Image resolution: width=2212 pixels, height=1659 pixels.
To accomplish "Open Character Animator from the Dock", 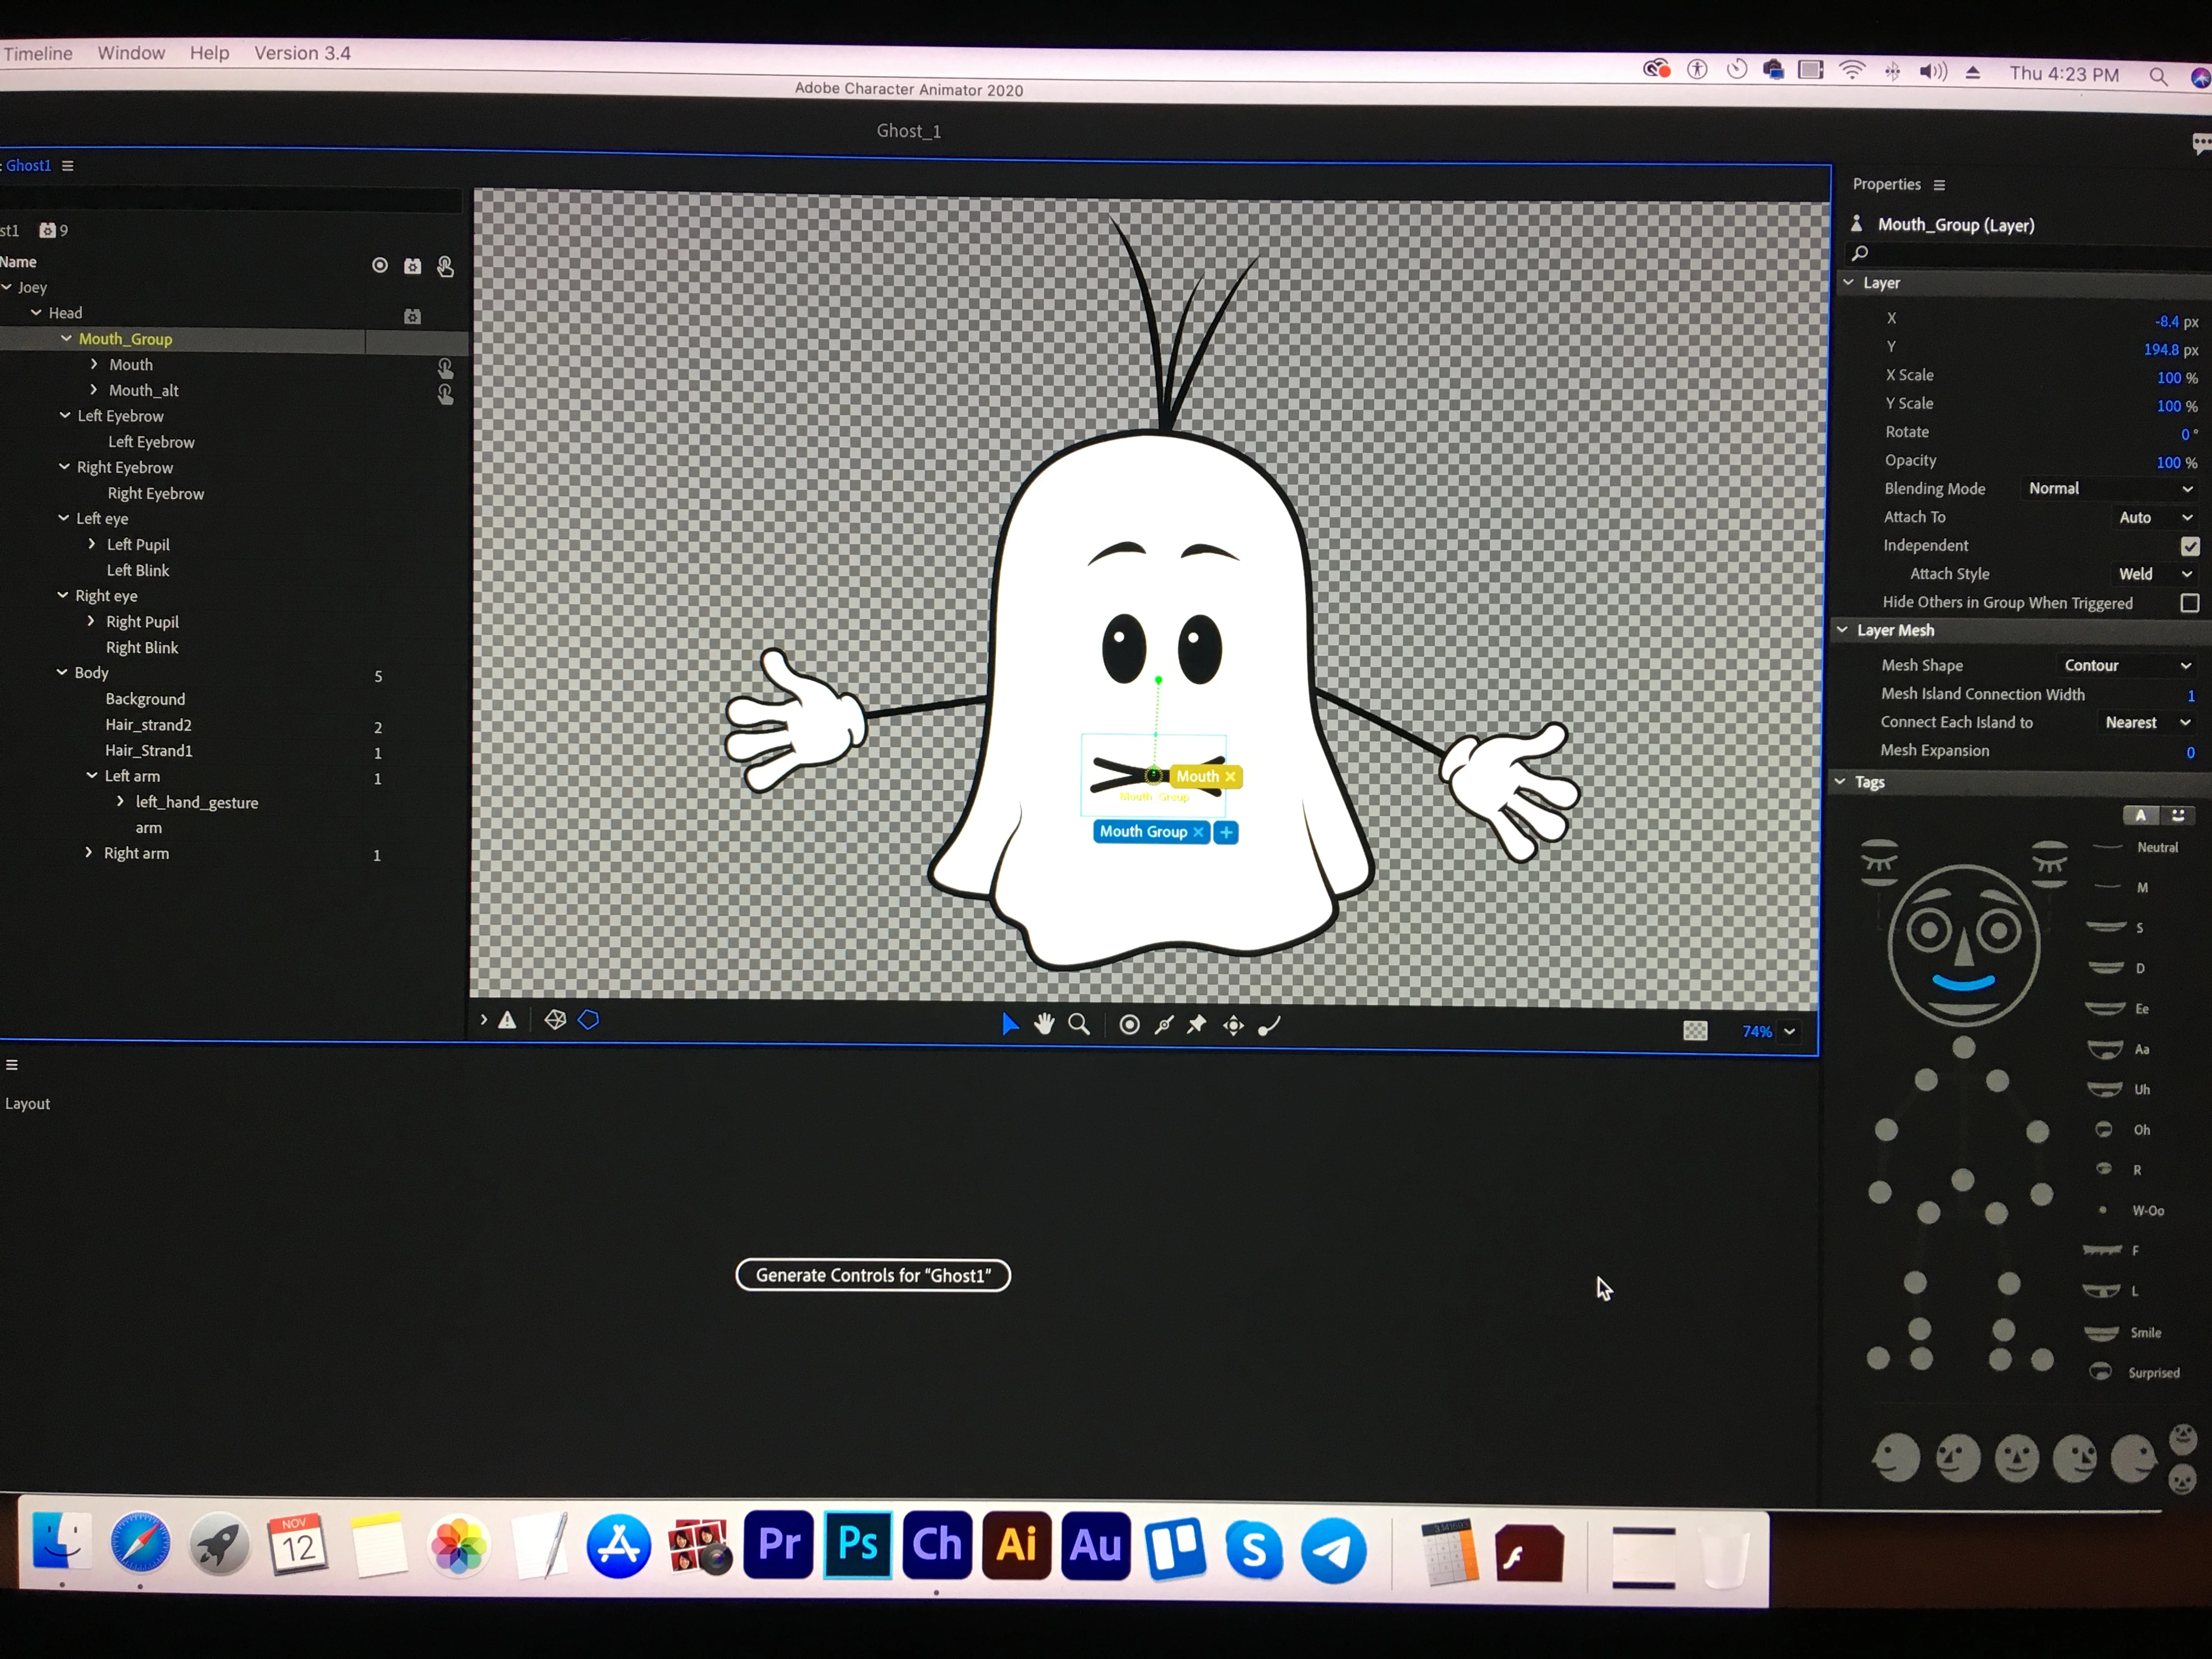I will click(937, 1545).
